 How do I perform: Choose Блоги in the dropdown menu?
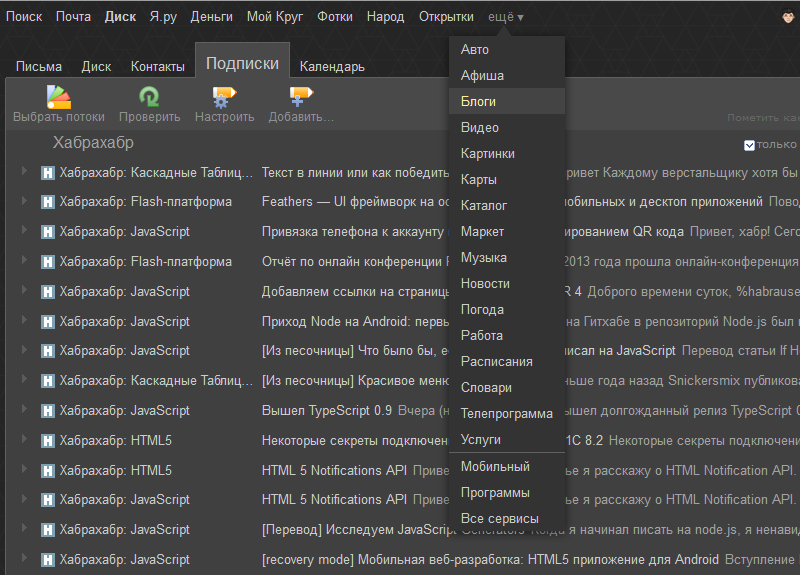pyautogui.click(x=507, y=101)
